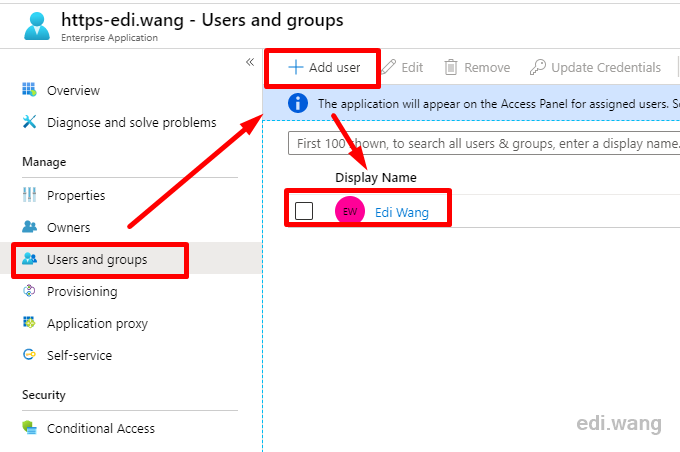Click the Diagnose and solve problems wrench icon
The width and height of the screenshot is (680, 452).
click(x=29, y=122)
